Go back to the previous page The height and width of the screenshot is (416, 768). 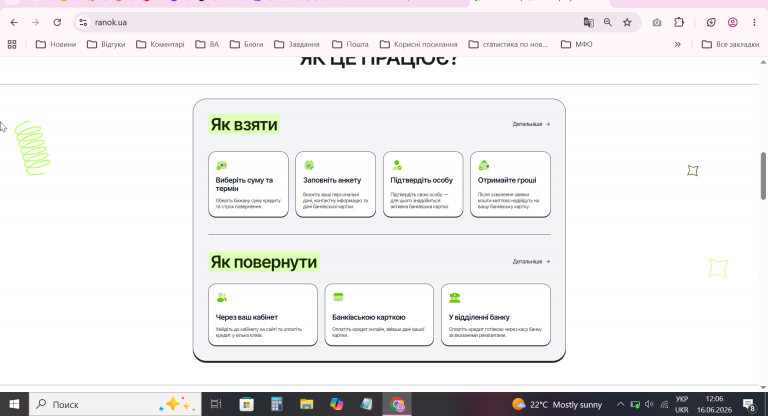pyautogui.click(x=14, y=23)
